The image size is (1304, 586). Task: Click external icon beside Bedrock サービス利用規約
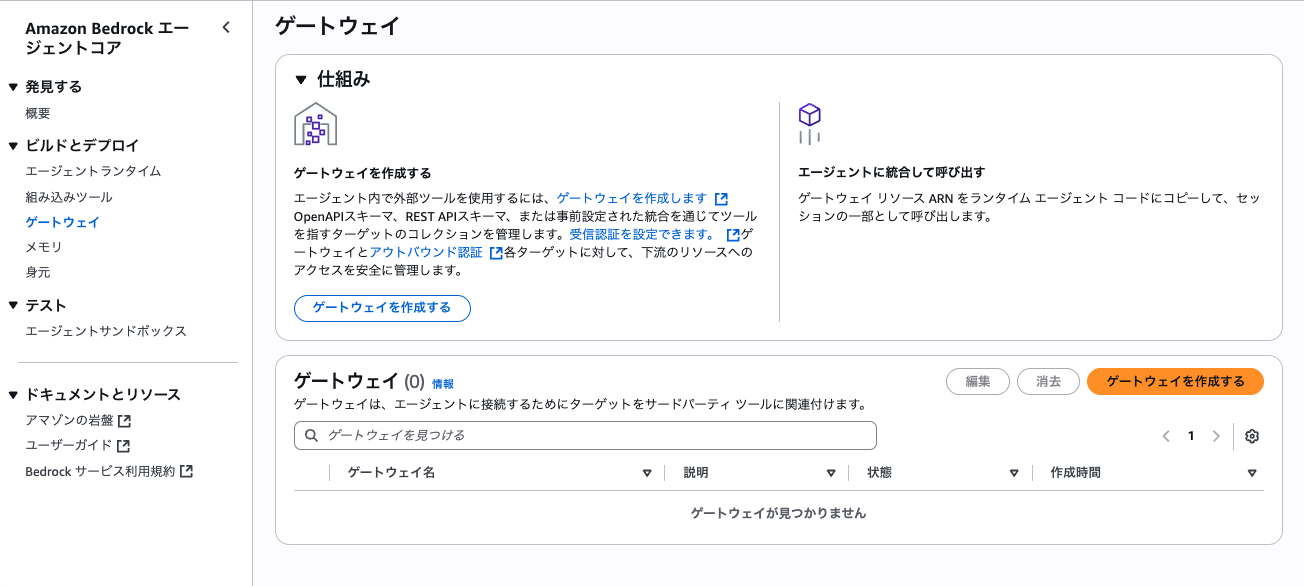(x=187, y=471)
